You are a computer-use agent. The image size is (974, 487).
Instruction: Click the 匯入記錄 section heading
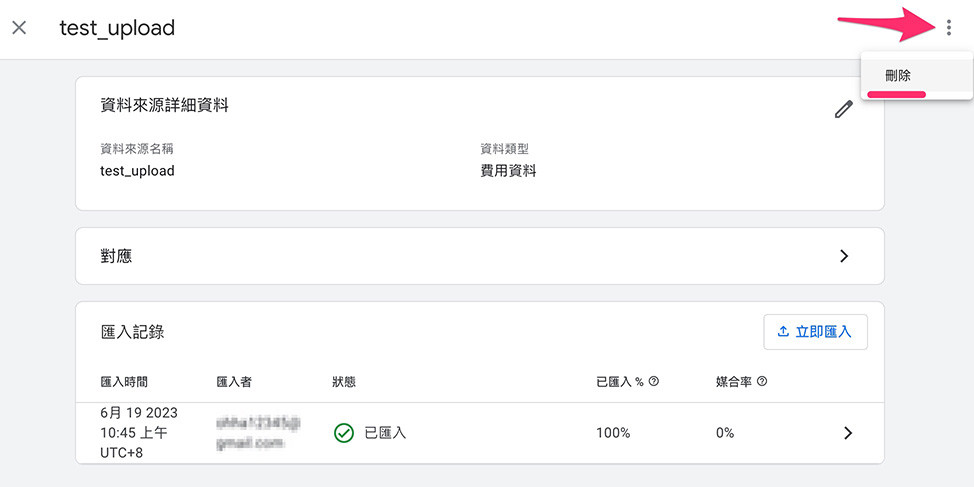(133, 332)
